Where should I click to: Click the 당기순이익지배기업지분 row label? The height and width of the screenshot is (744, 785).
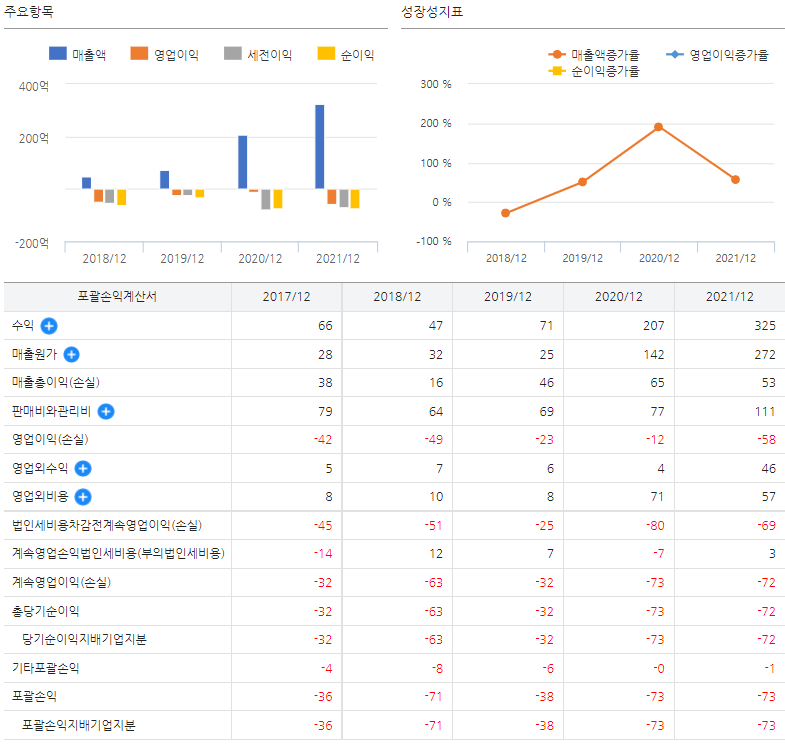click(x=84, y=639)
